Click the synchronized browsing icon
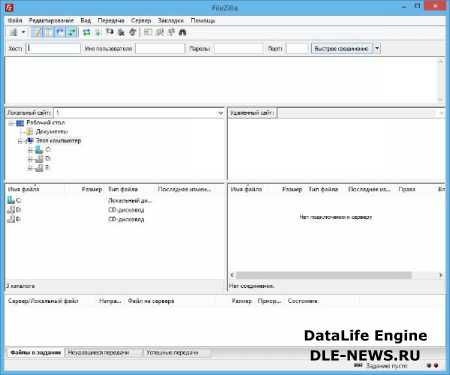450x375 pixels. pyautogui.click(x=171, y=32)
